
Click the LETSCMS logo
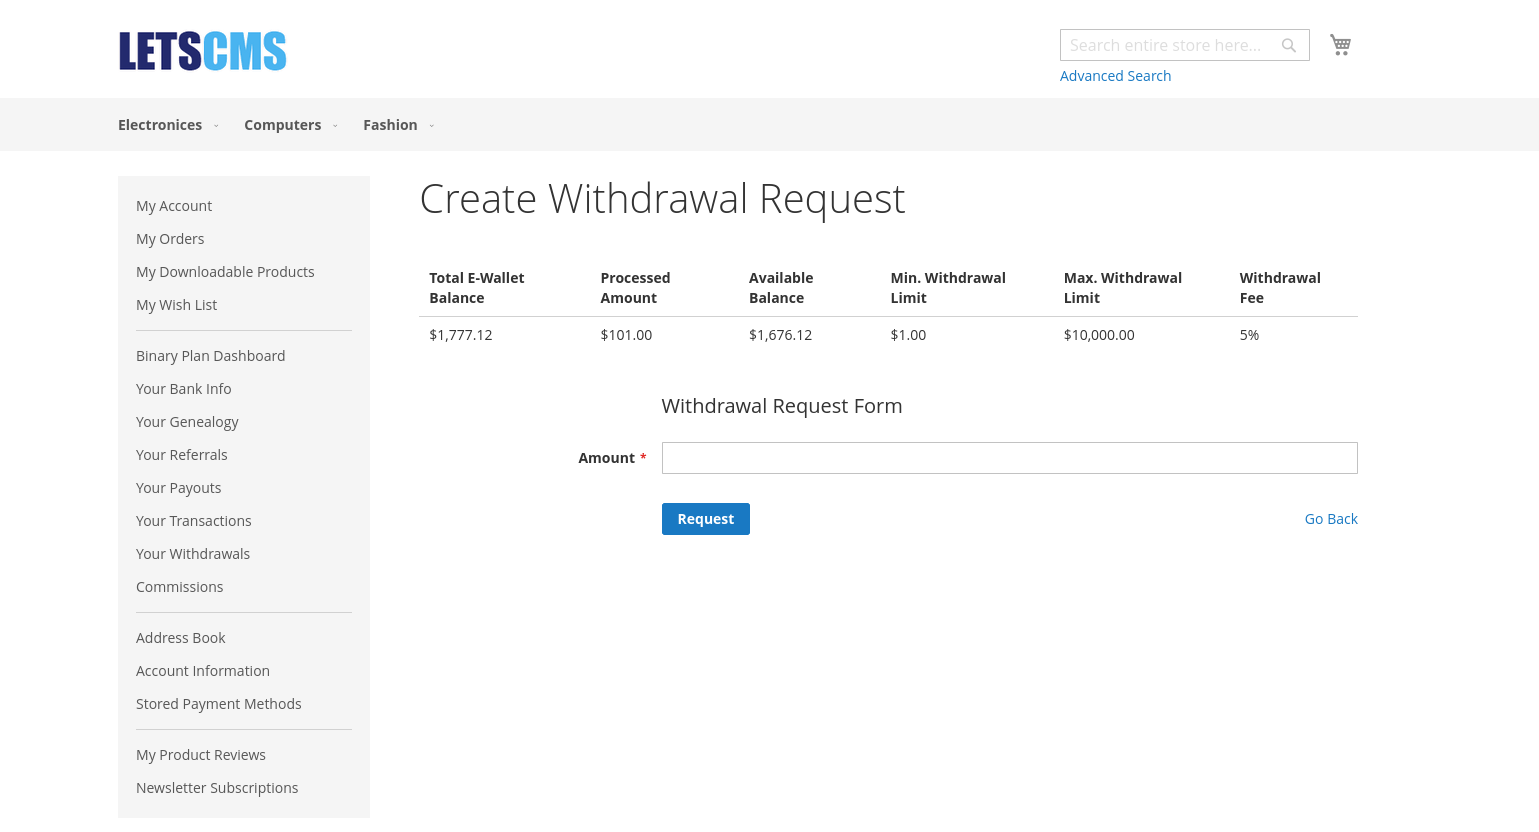click(x=203, y=51)
